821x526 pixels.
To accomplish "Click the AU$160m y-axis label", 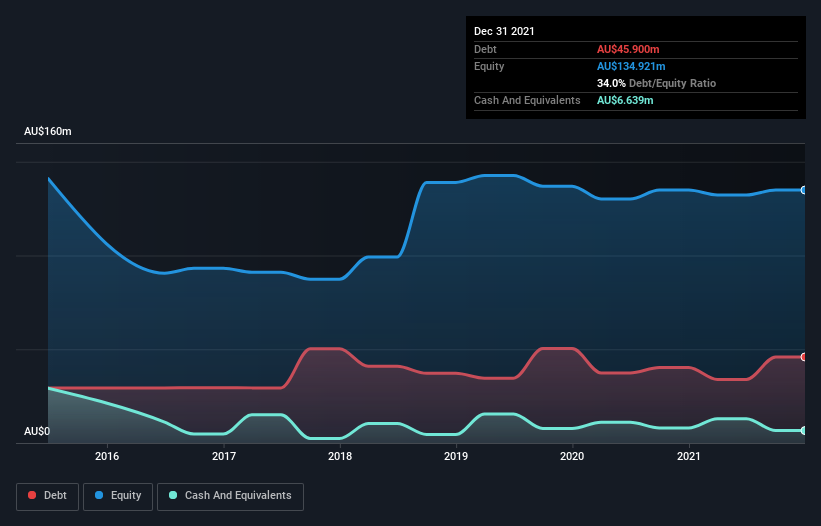I will pos(48,131).
